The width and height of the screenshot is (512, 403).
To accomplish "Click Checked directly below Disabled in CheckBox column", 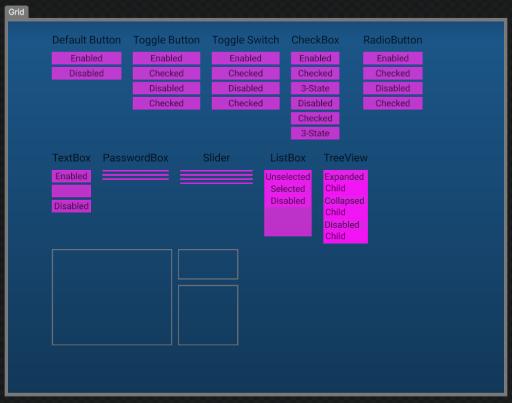I will (315, 118).
